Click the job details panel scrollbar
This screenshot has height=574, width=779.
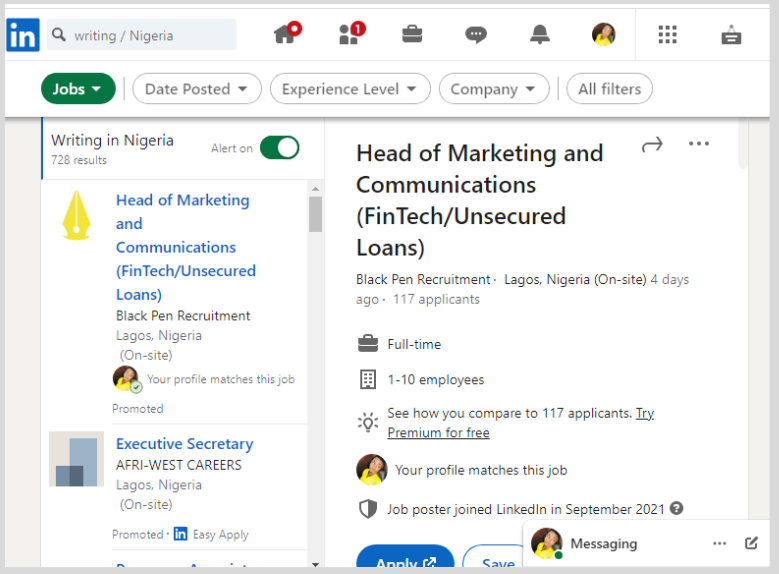point(743,144)
